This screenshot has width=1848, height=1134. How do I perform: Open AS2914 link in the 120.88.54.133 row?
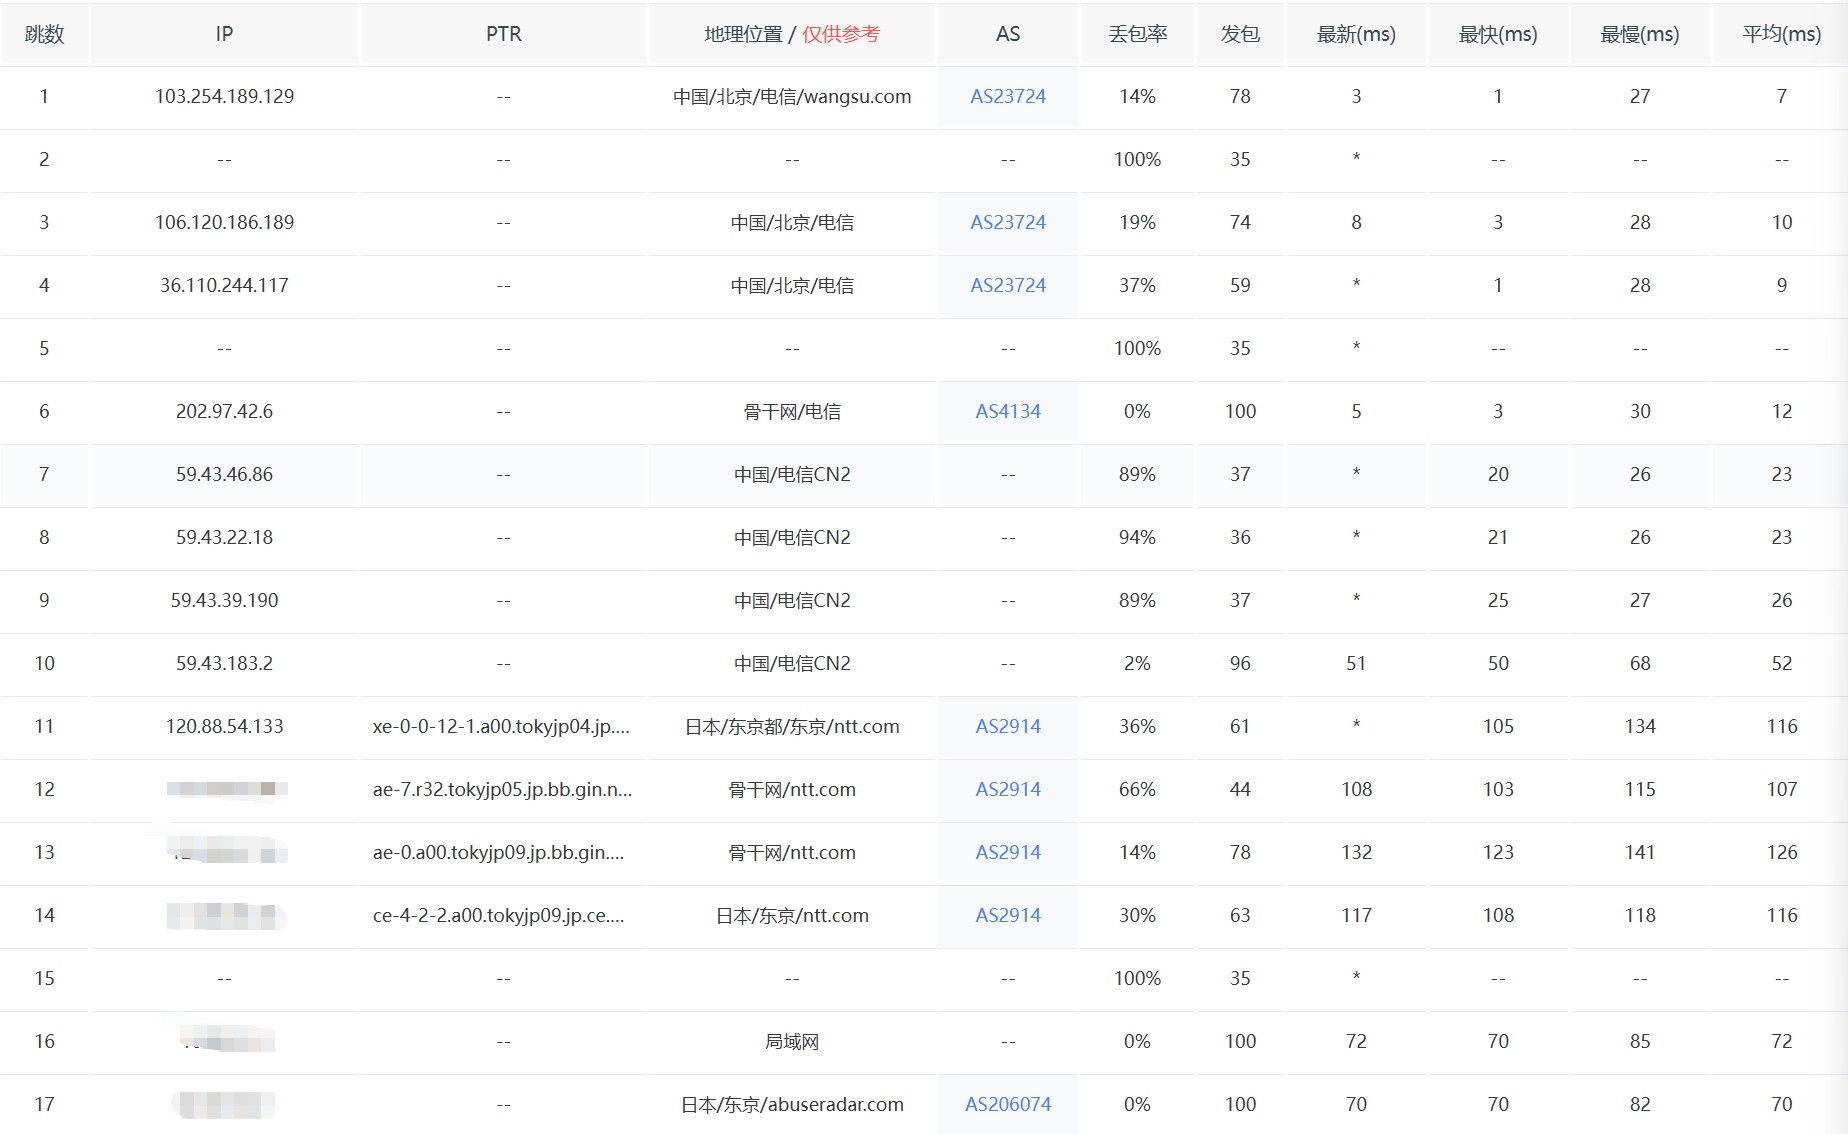click(x=1008, y=726)
